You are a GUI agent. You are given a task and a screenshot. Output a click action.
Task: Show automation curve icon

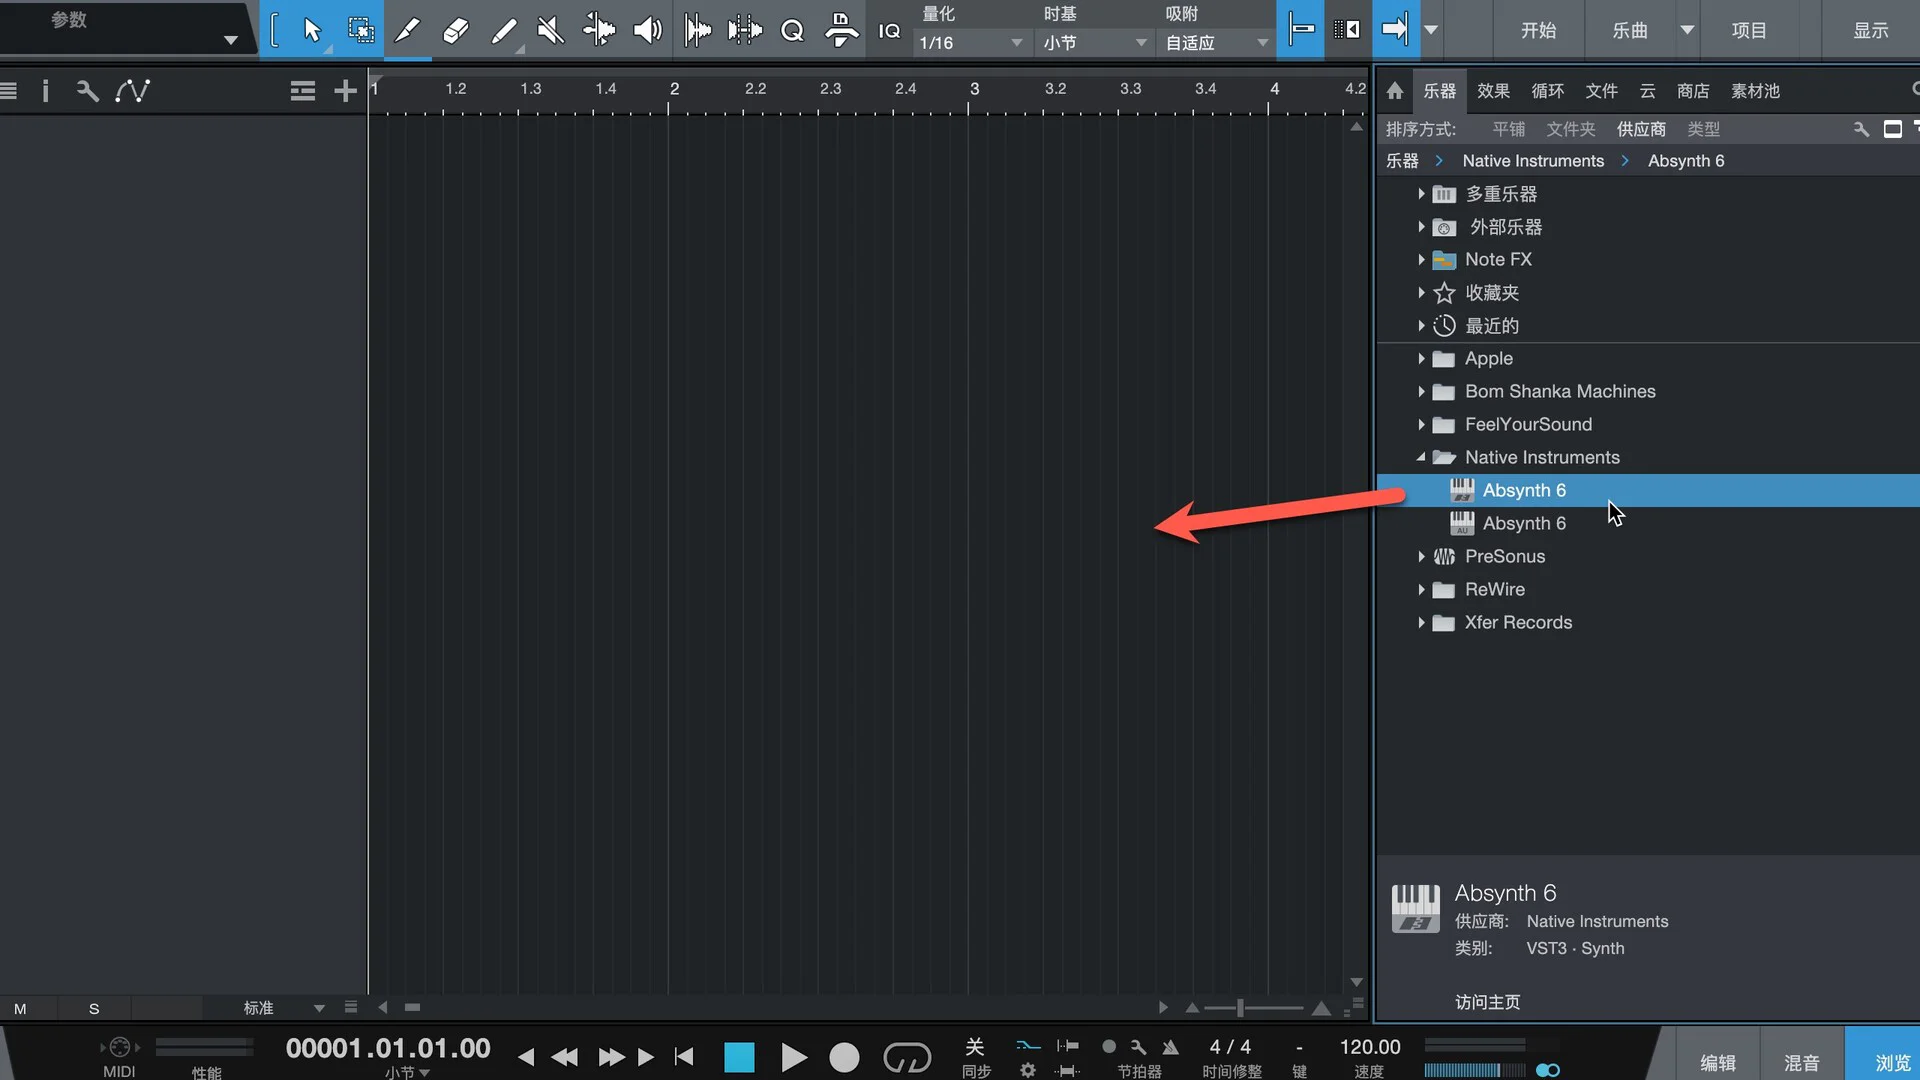click(132, 91)
